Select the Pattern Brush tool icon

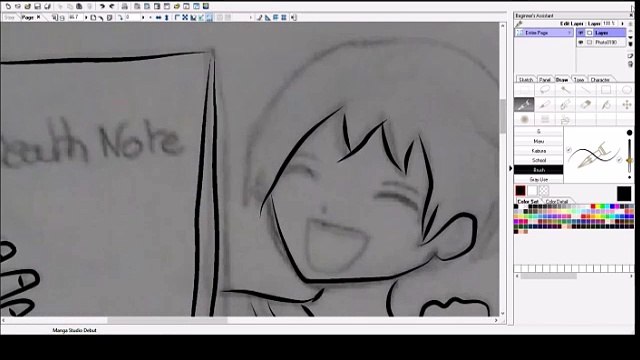(x=544, y=119)
